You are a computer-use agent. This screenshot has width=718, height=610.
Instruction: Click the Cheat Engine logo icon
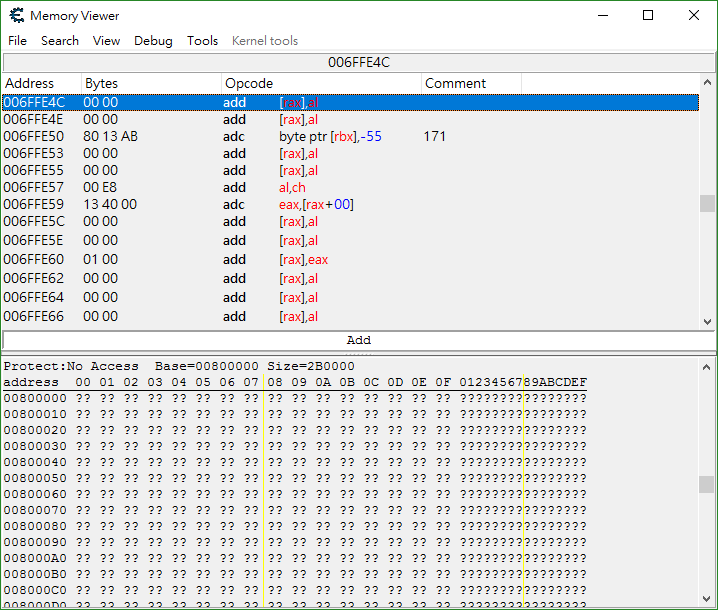click(x=17, y=15)
